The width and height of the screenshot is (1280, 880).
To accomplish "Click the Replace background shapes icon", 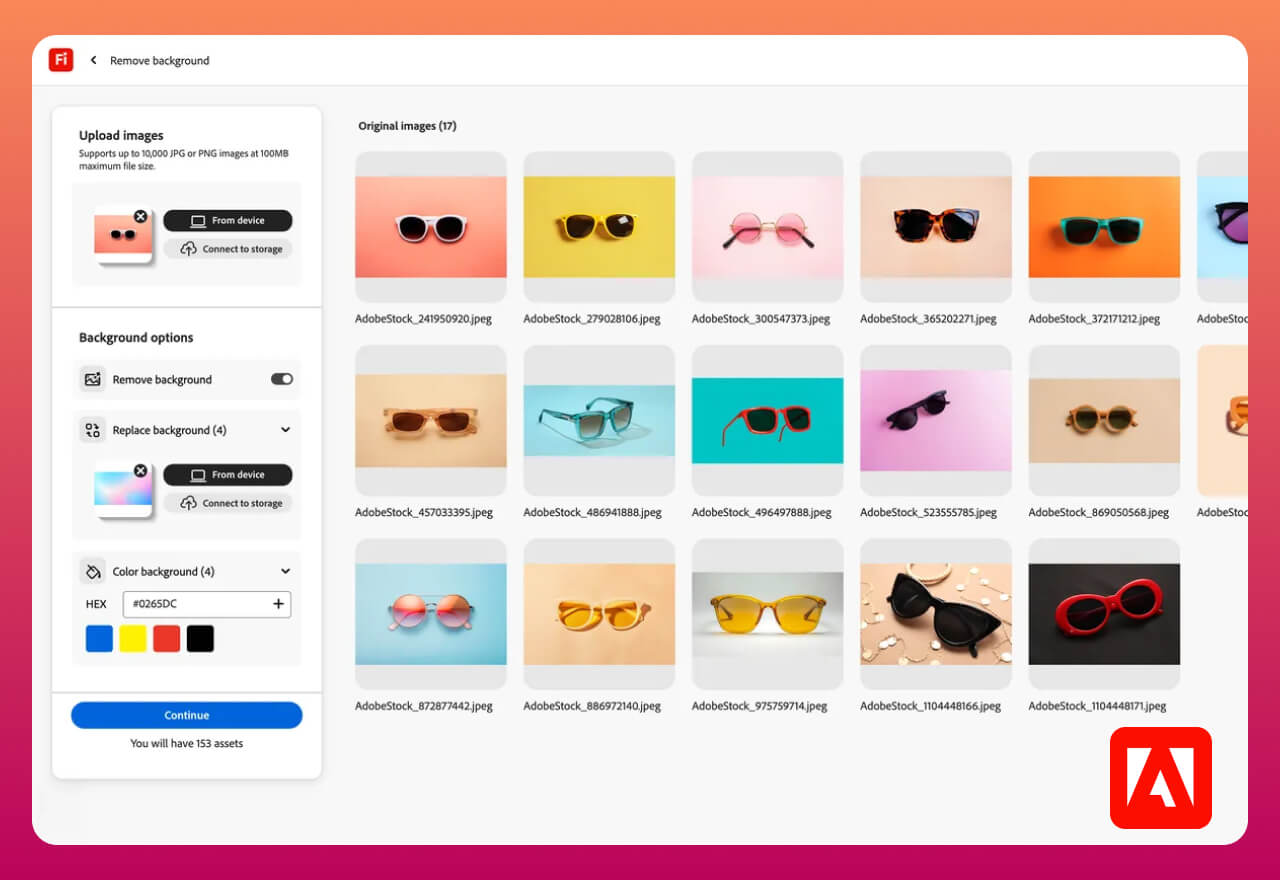I will 93,430.
